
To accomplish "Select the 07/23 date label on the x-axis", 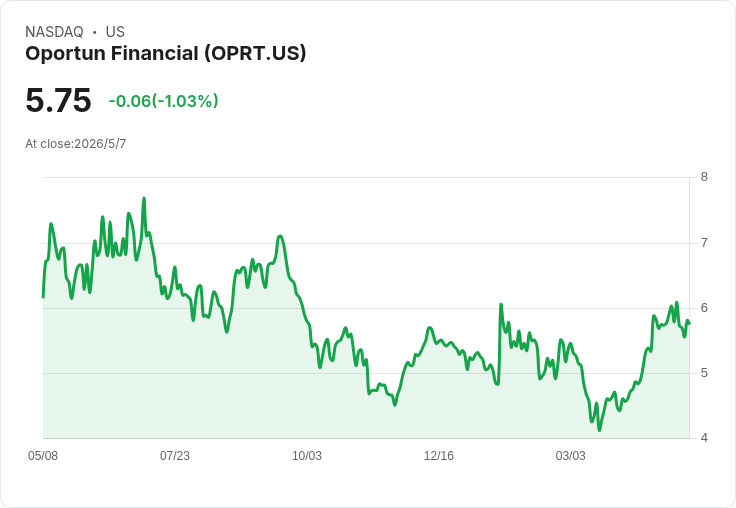I will [x=175, y=455].
